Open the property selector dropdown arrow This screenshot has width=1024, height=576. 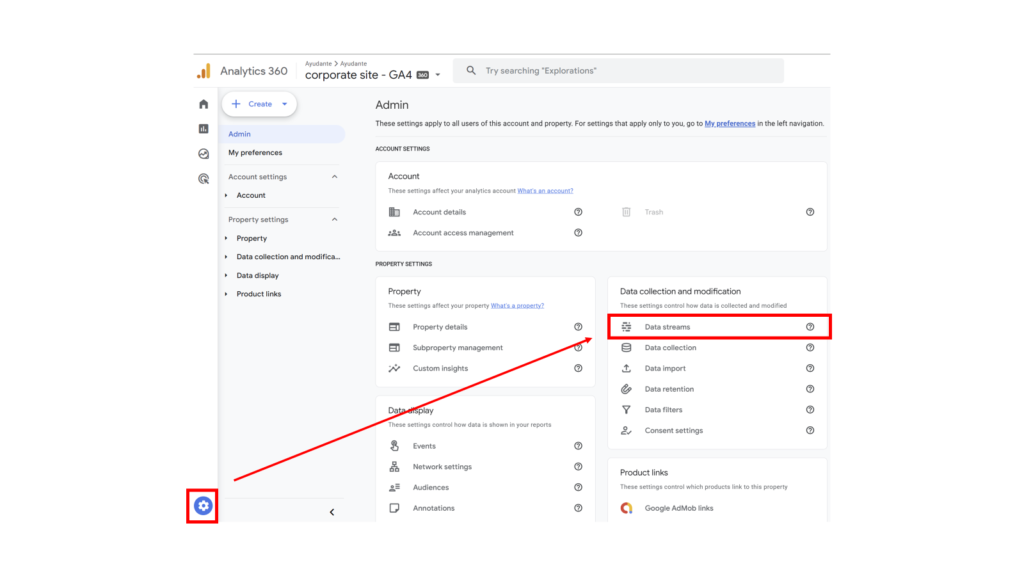[x=438, y=75]
